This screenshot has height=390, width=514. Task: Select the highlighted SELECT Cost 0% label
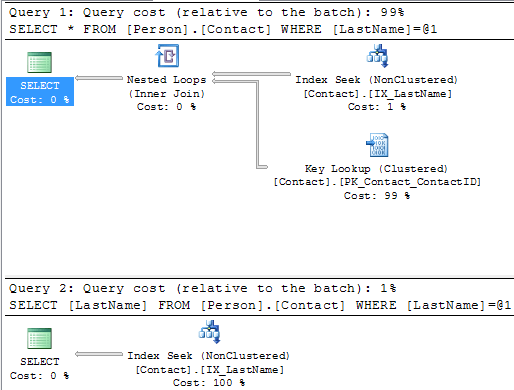coord(40,92)
